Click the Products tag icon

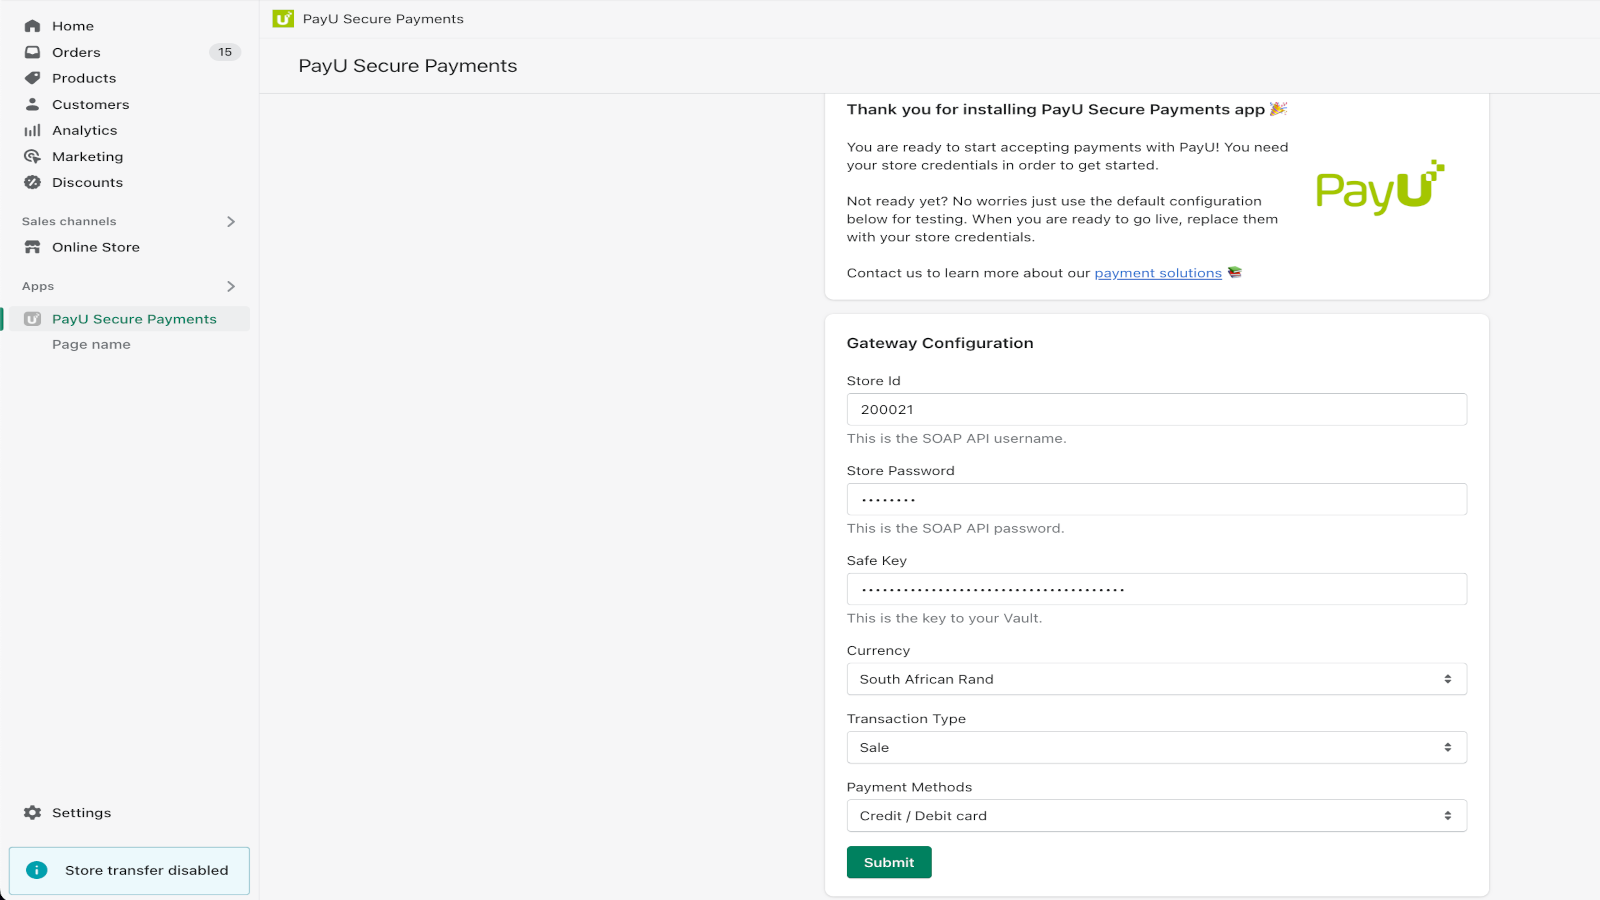tap(32, 78)
